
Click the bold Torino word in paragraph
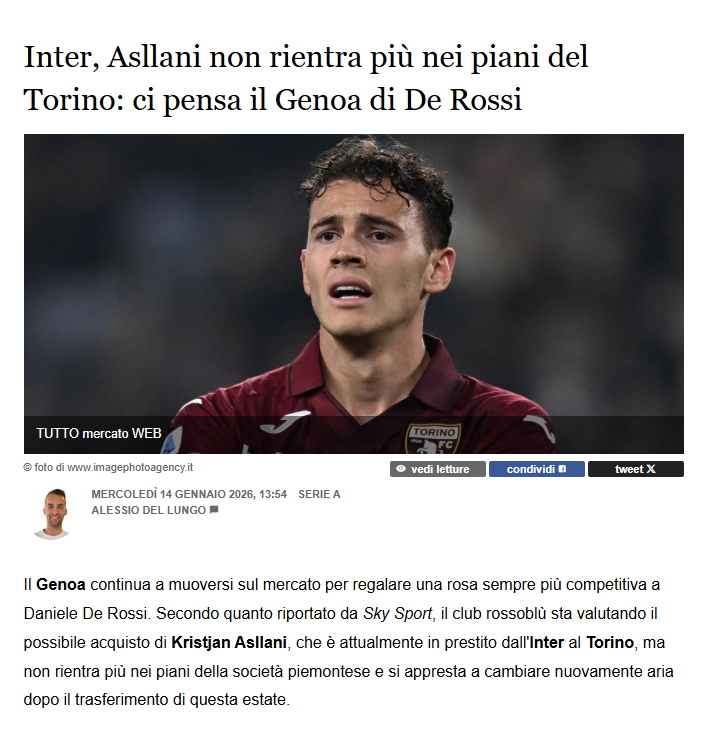click(610, 642)
